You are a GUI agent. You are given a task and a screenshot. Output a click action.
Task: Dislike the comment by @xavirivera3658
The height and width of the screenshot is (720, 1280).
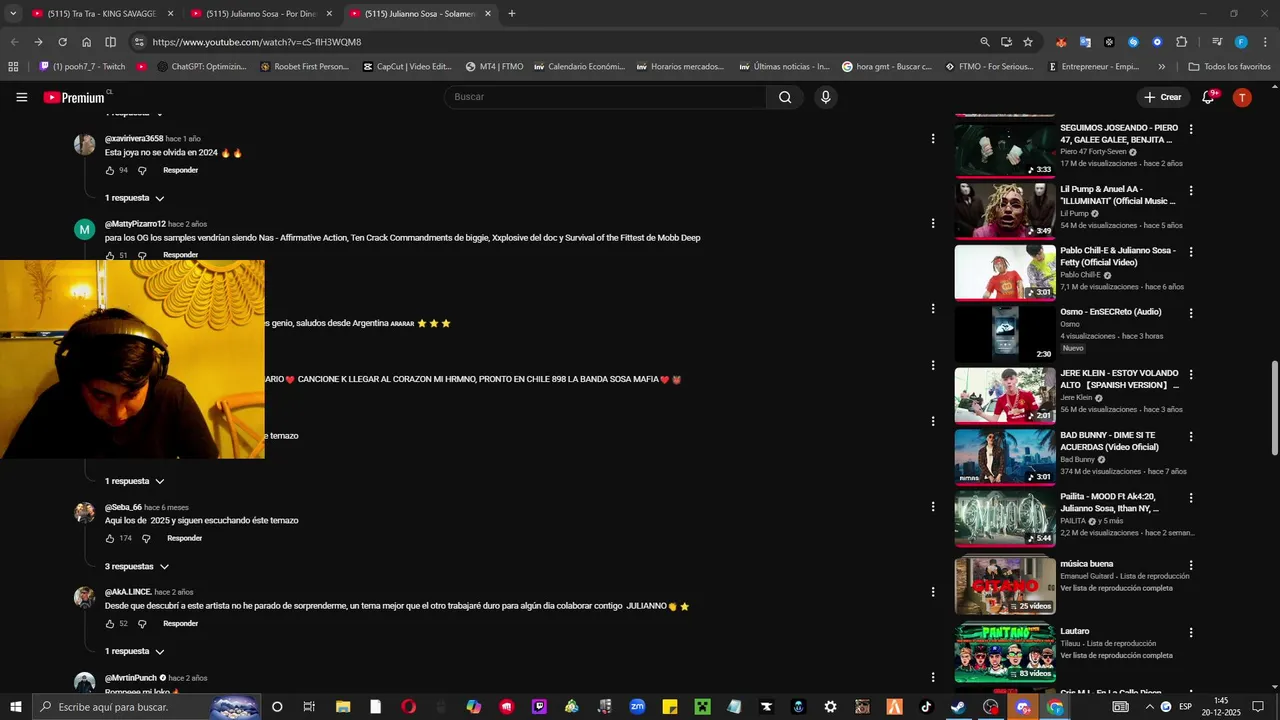point(142,170)
